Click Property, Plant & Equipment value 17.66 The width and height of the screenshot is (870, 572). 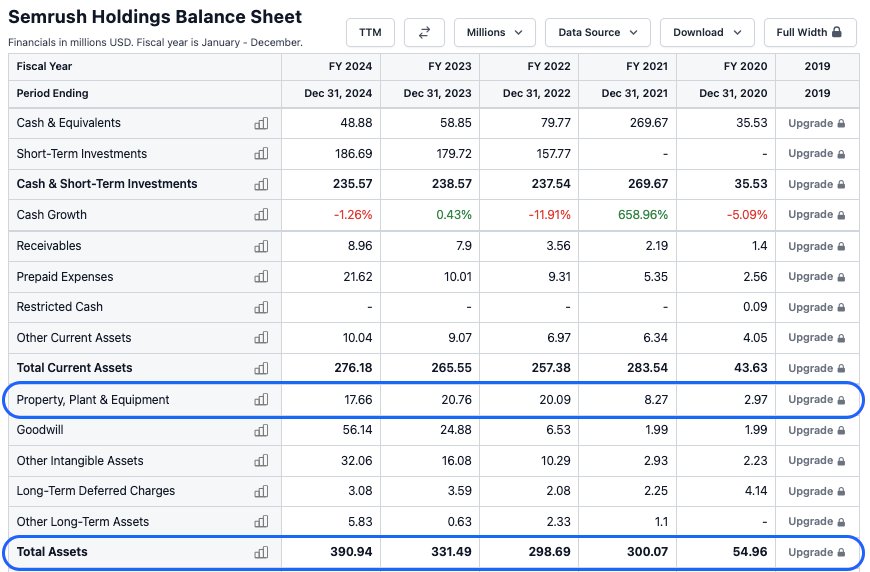click(358, 399)
